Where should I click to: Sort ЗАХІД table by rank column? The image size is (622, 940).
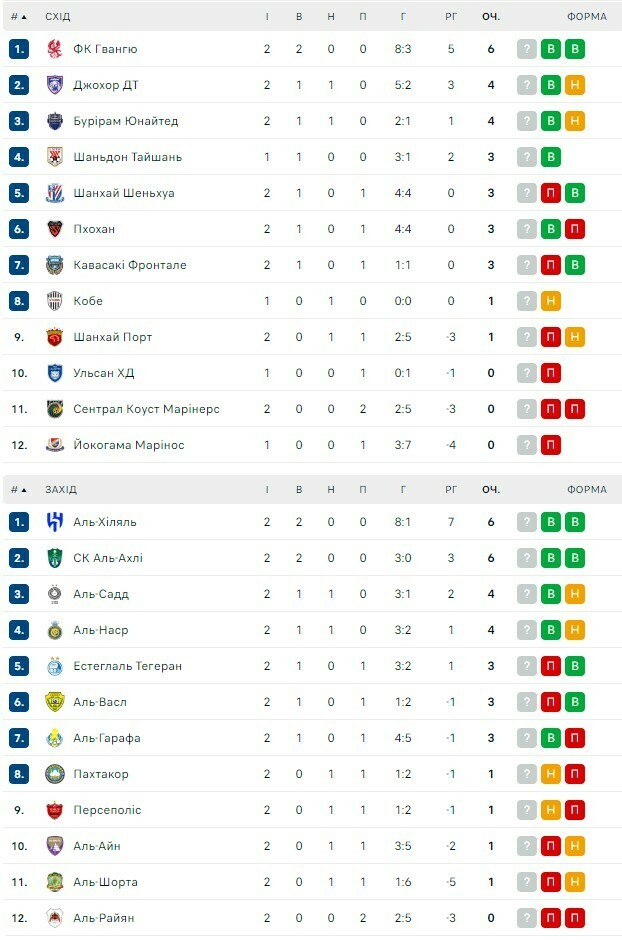coord(19,490)
